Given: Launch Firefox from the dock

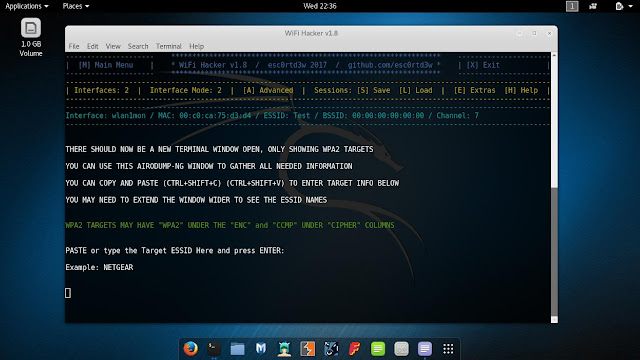Looking at the screenshot, I should pos(190,349).
